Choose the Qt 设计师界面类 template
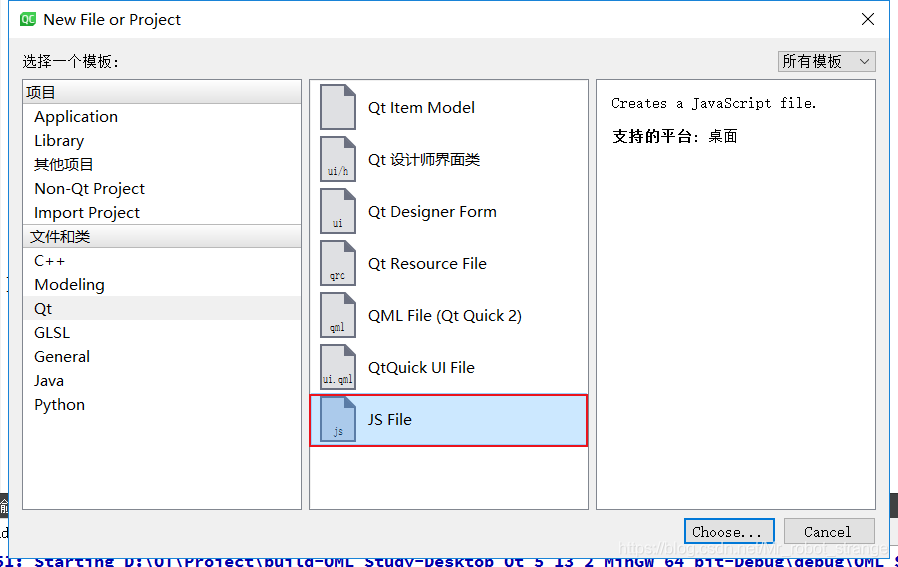898x567 pixels. pos(449,159)
